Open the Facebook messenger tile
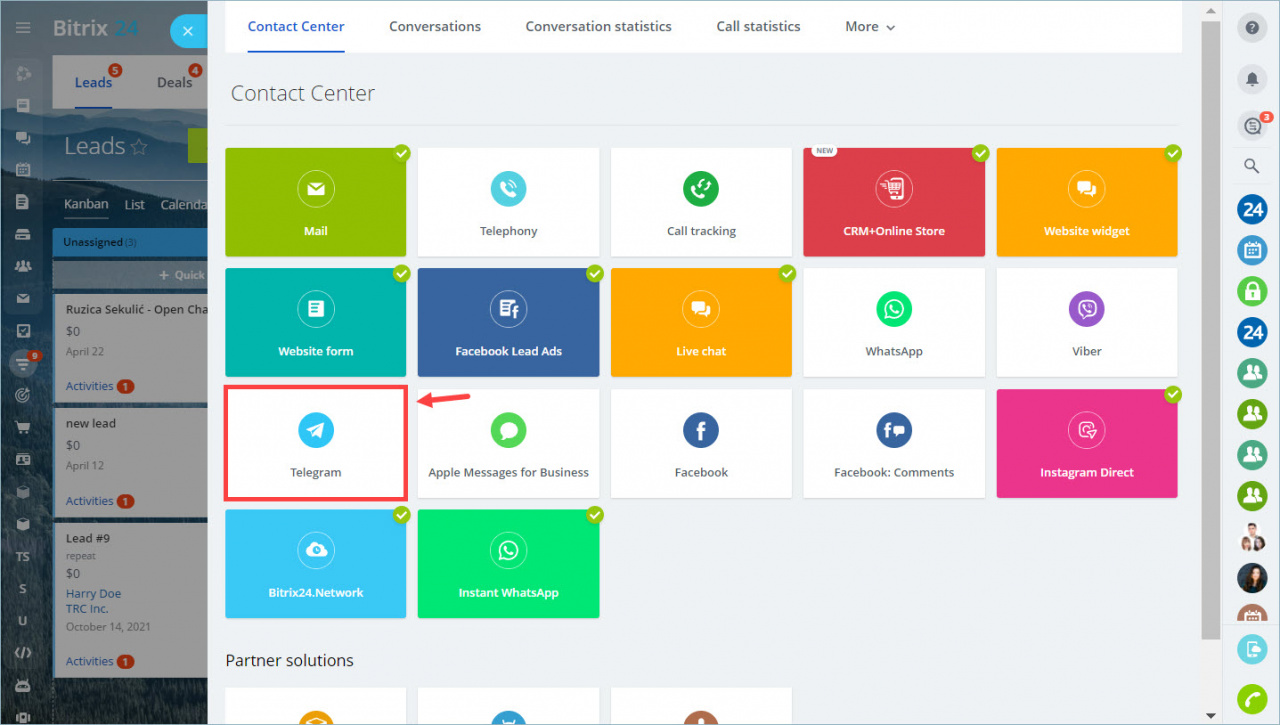The image size is (1280, 725). [701, 443]
